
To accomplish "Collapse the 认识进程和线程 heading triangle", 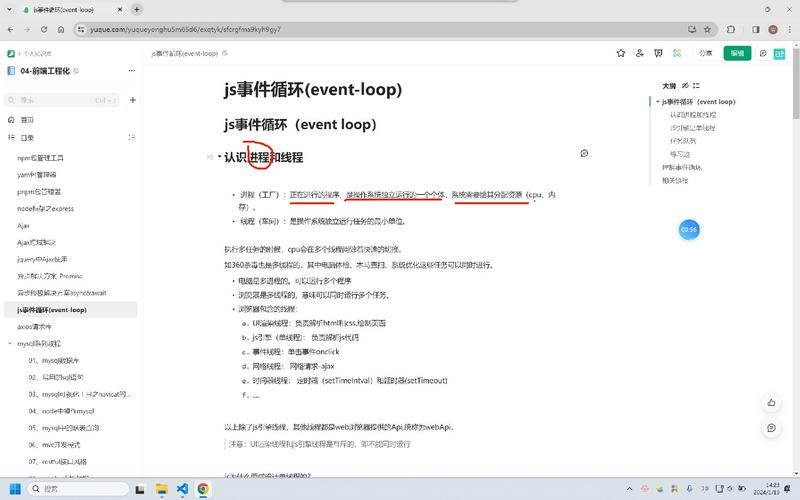I will pos(219,157).
